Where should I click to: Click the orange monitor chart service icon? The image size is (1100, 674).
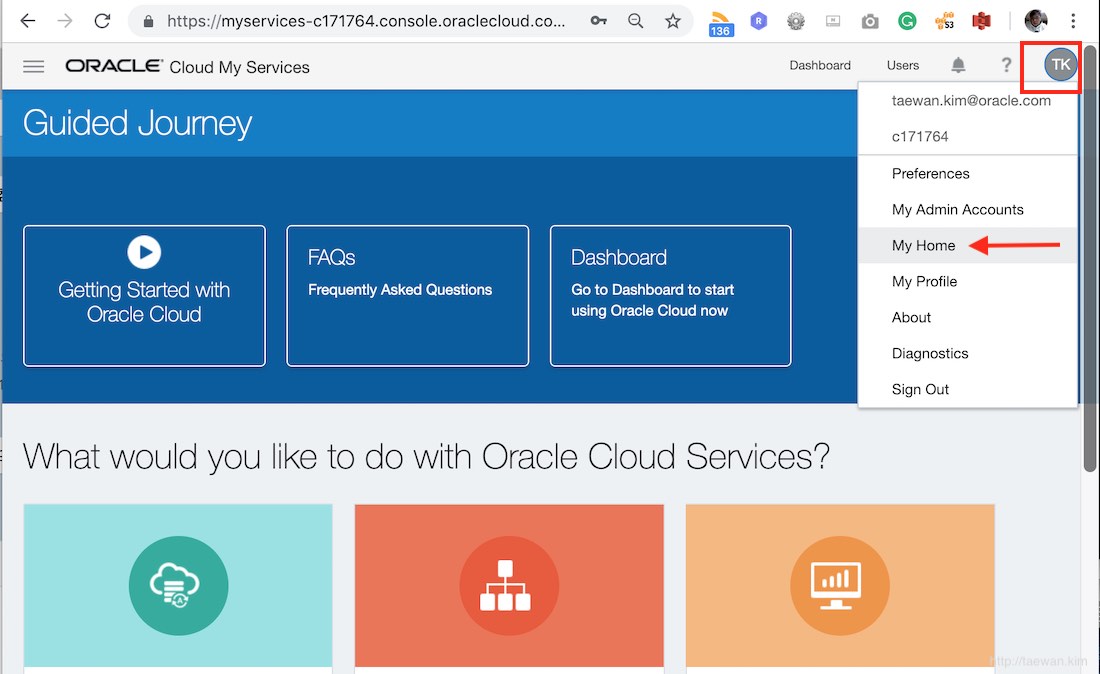pos(840,586)
